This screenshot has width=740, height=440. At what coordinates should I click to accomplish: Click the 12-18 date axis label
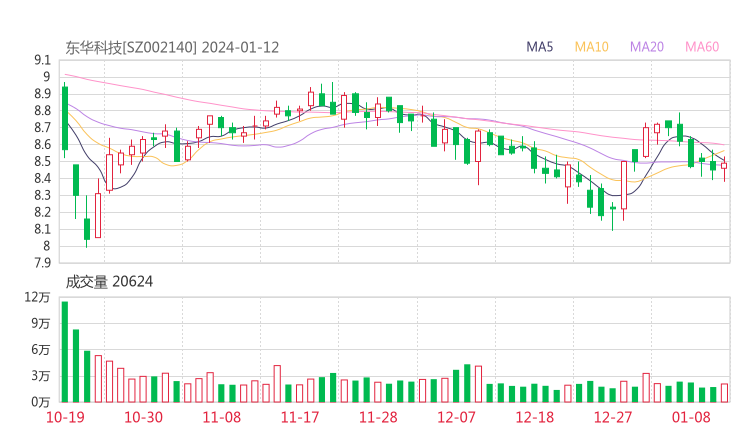(x=535, y=417)
